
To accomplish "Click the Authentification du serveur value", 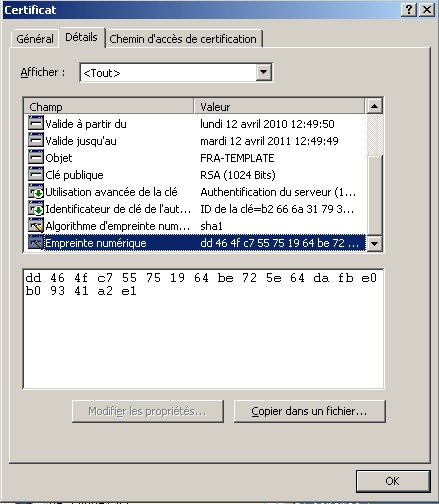I will coord(278,192).
